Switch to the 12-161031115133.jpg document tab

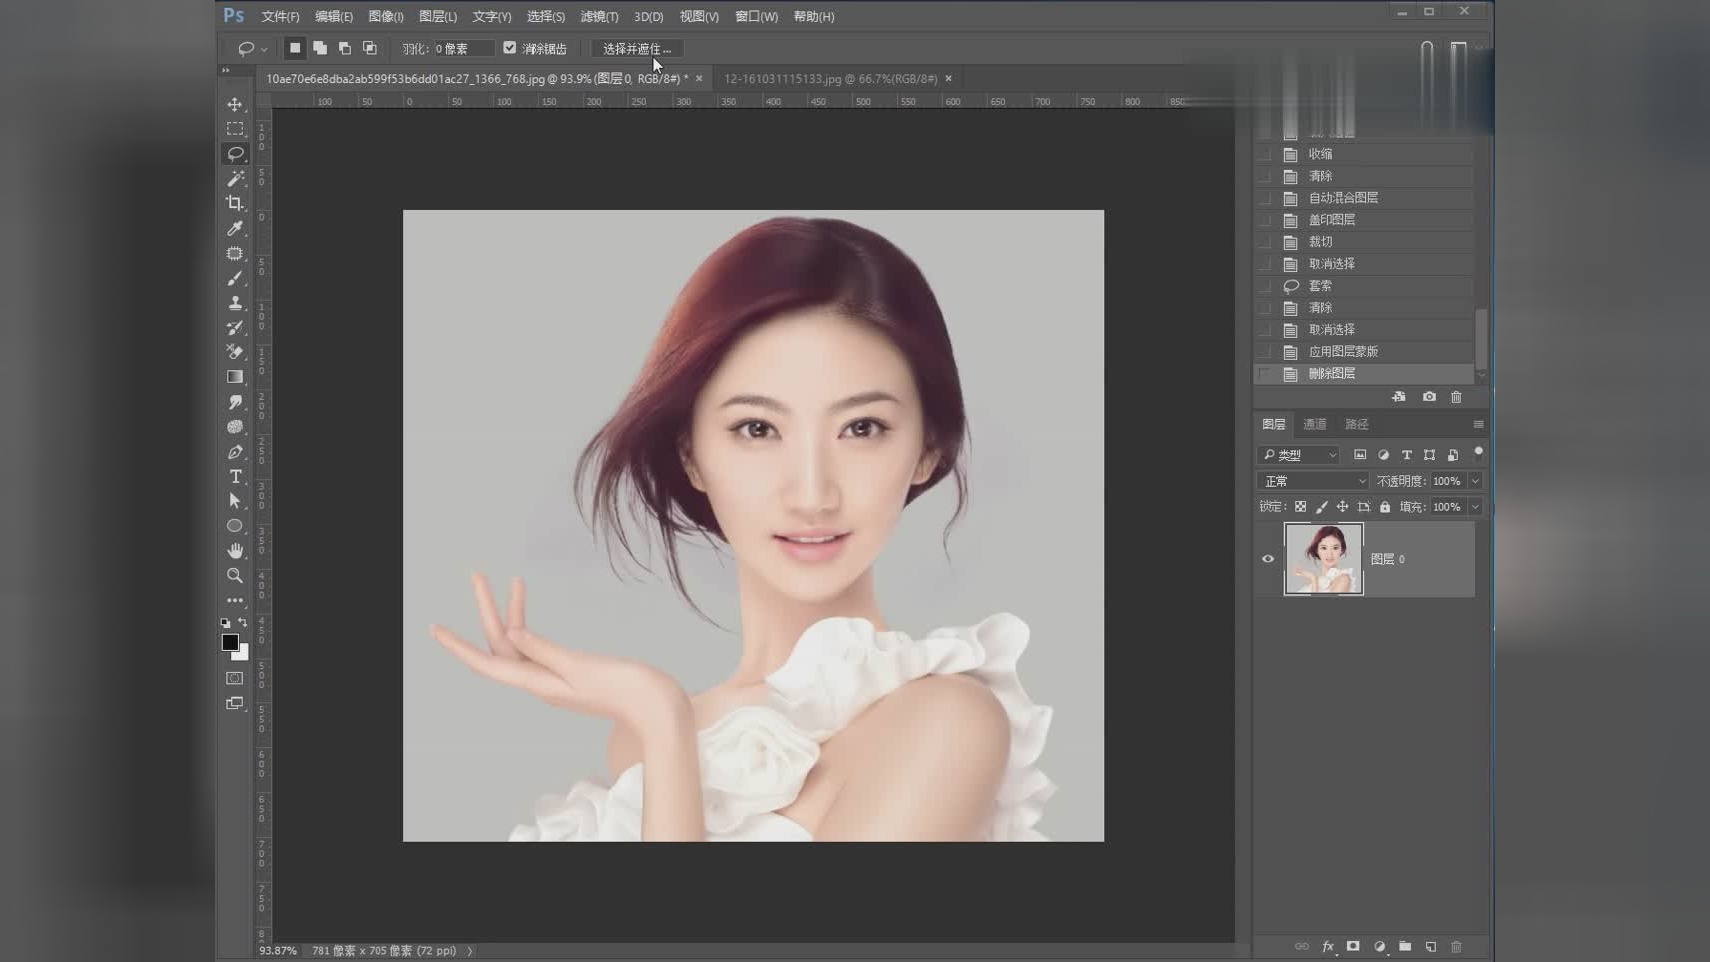click(830, 78)
